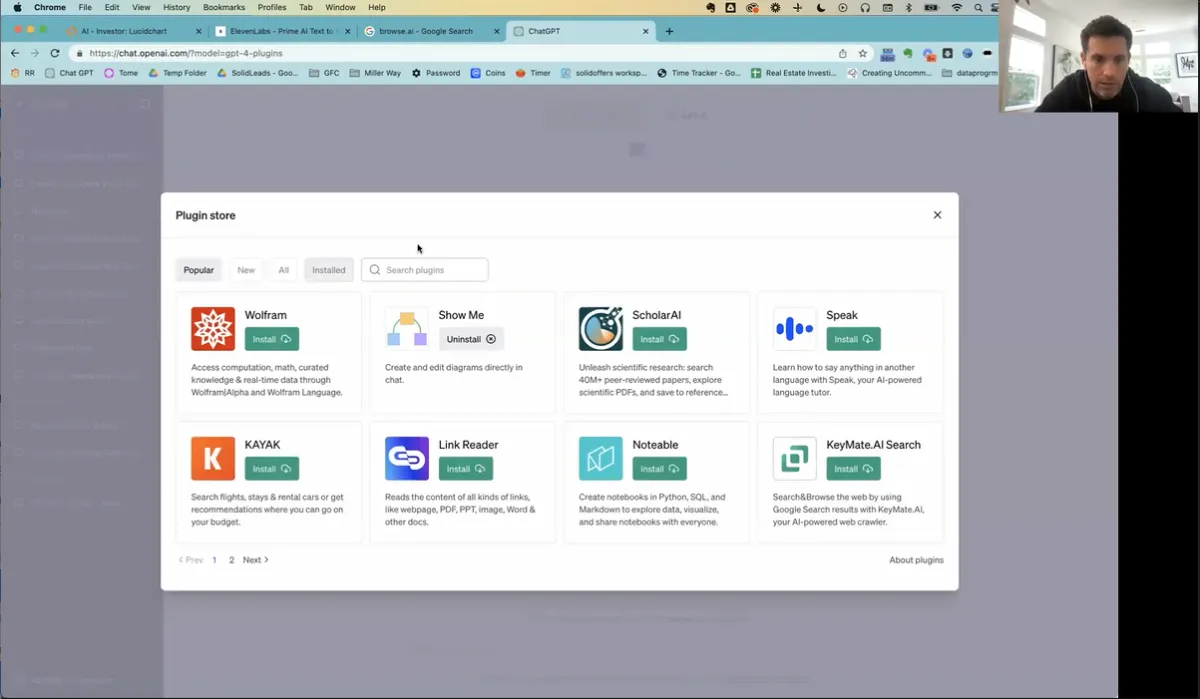The image size is (1200, 699).
Task: Install the KeyMate.AI Search plugin
Action: pos(854,469)
